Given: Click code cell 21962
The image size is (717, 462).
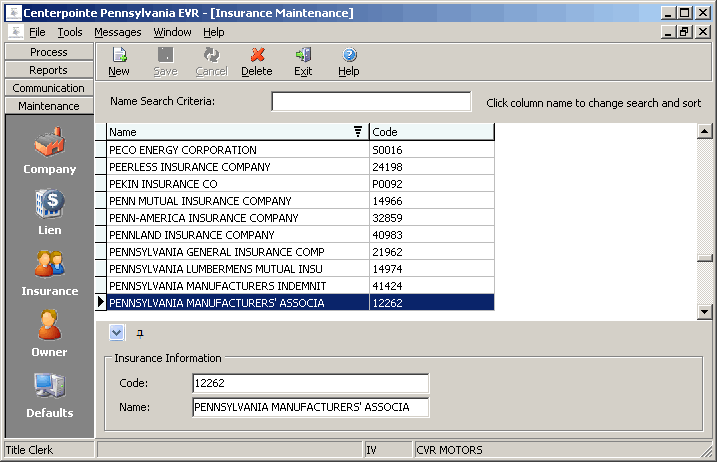Looking at the screenshot, I should (432, 252).
